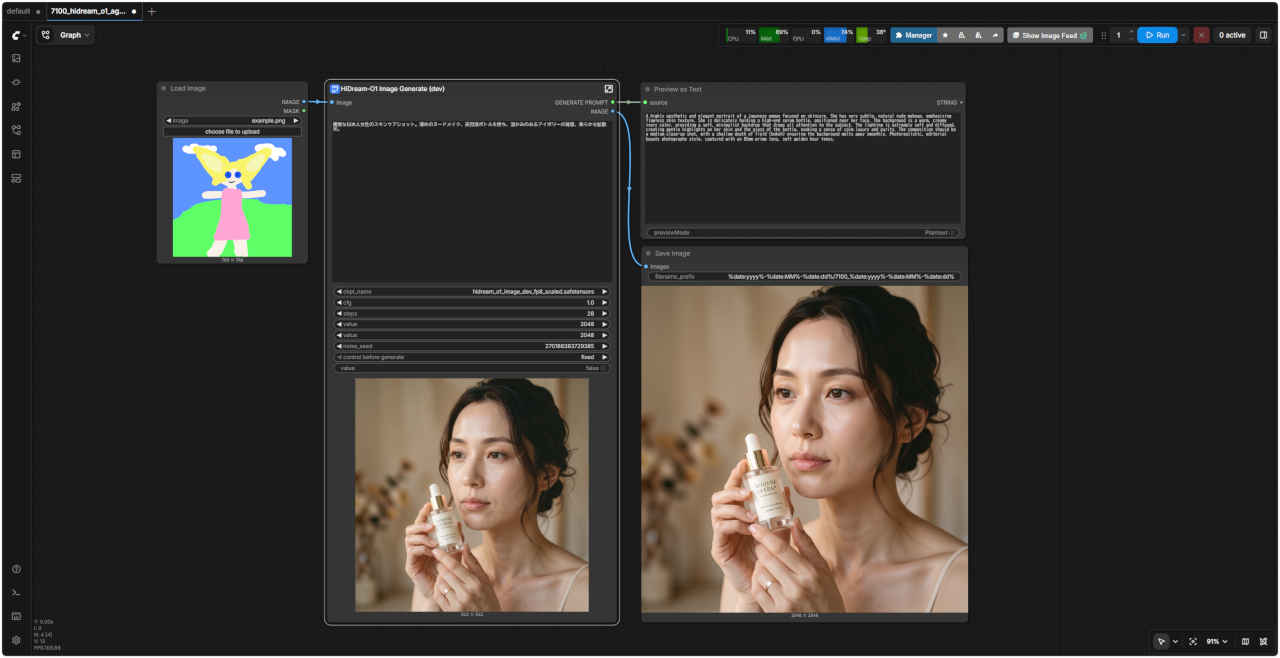Expand HiDream-O1 node with corner icon
Screen dimensions: 1280x658
[608, 89]
